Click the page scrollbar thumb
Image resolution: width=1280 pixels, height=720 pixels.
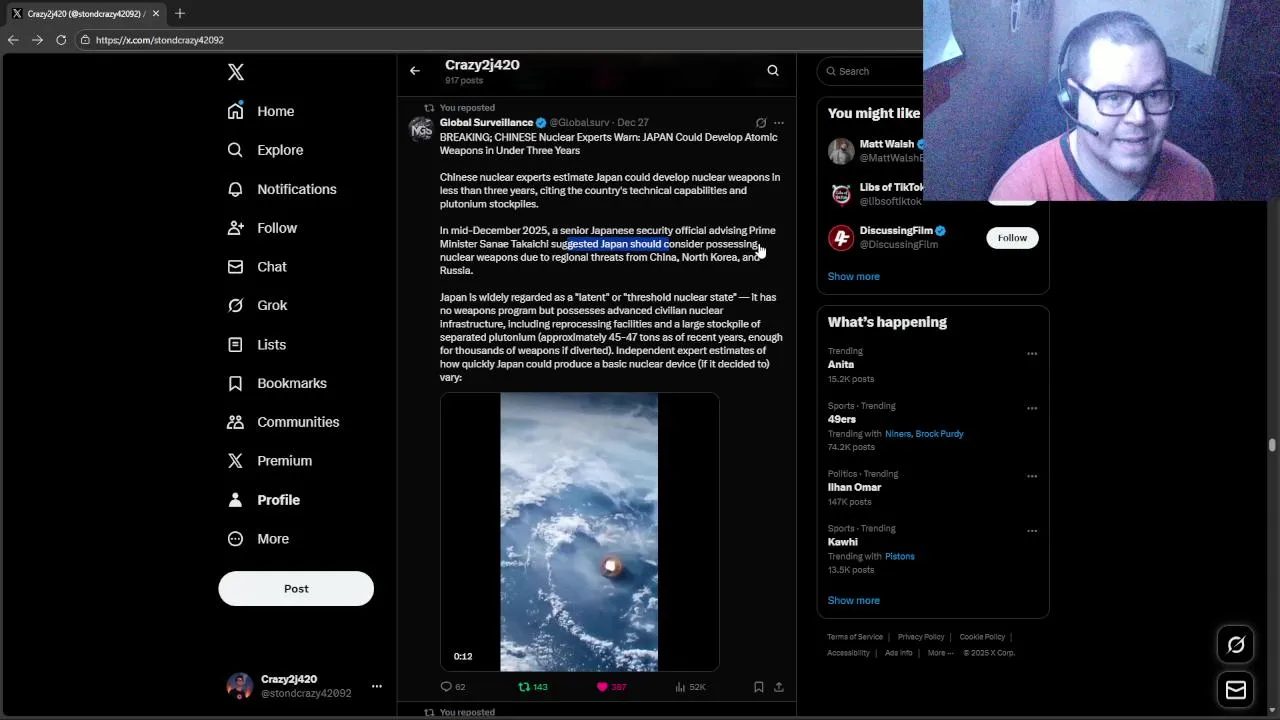click(1273, 445)
